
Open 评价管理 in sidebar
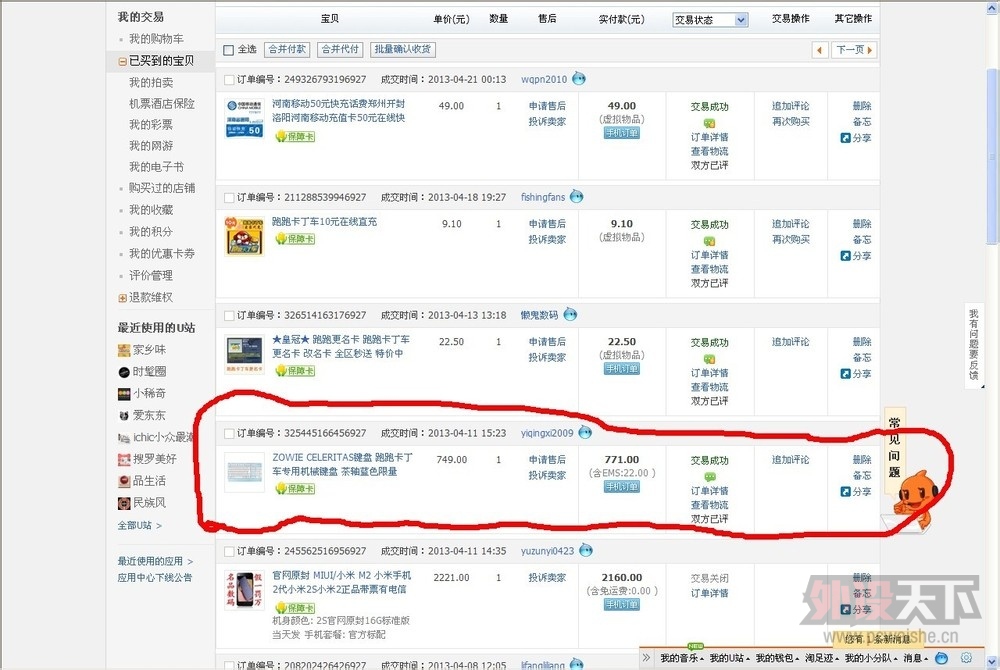[x=151, y=275]
